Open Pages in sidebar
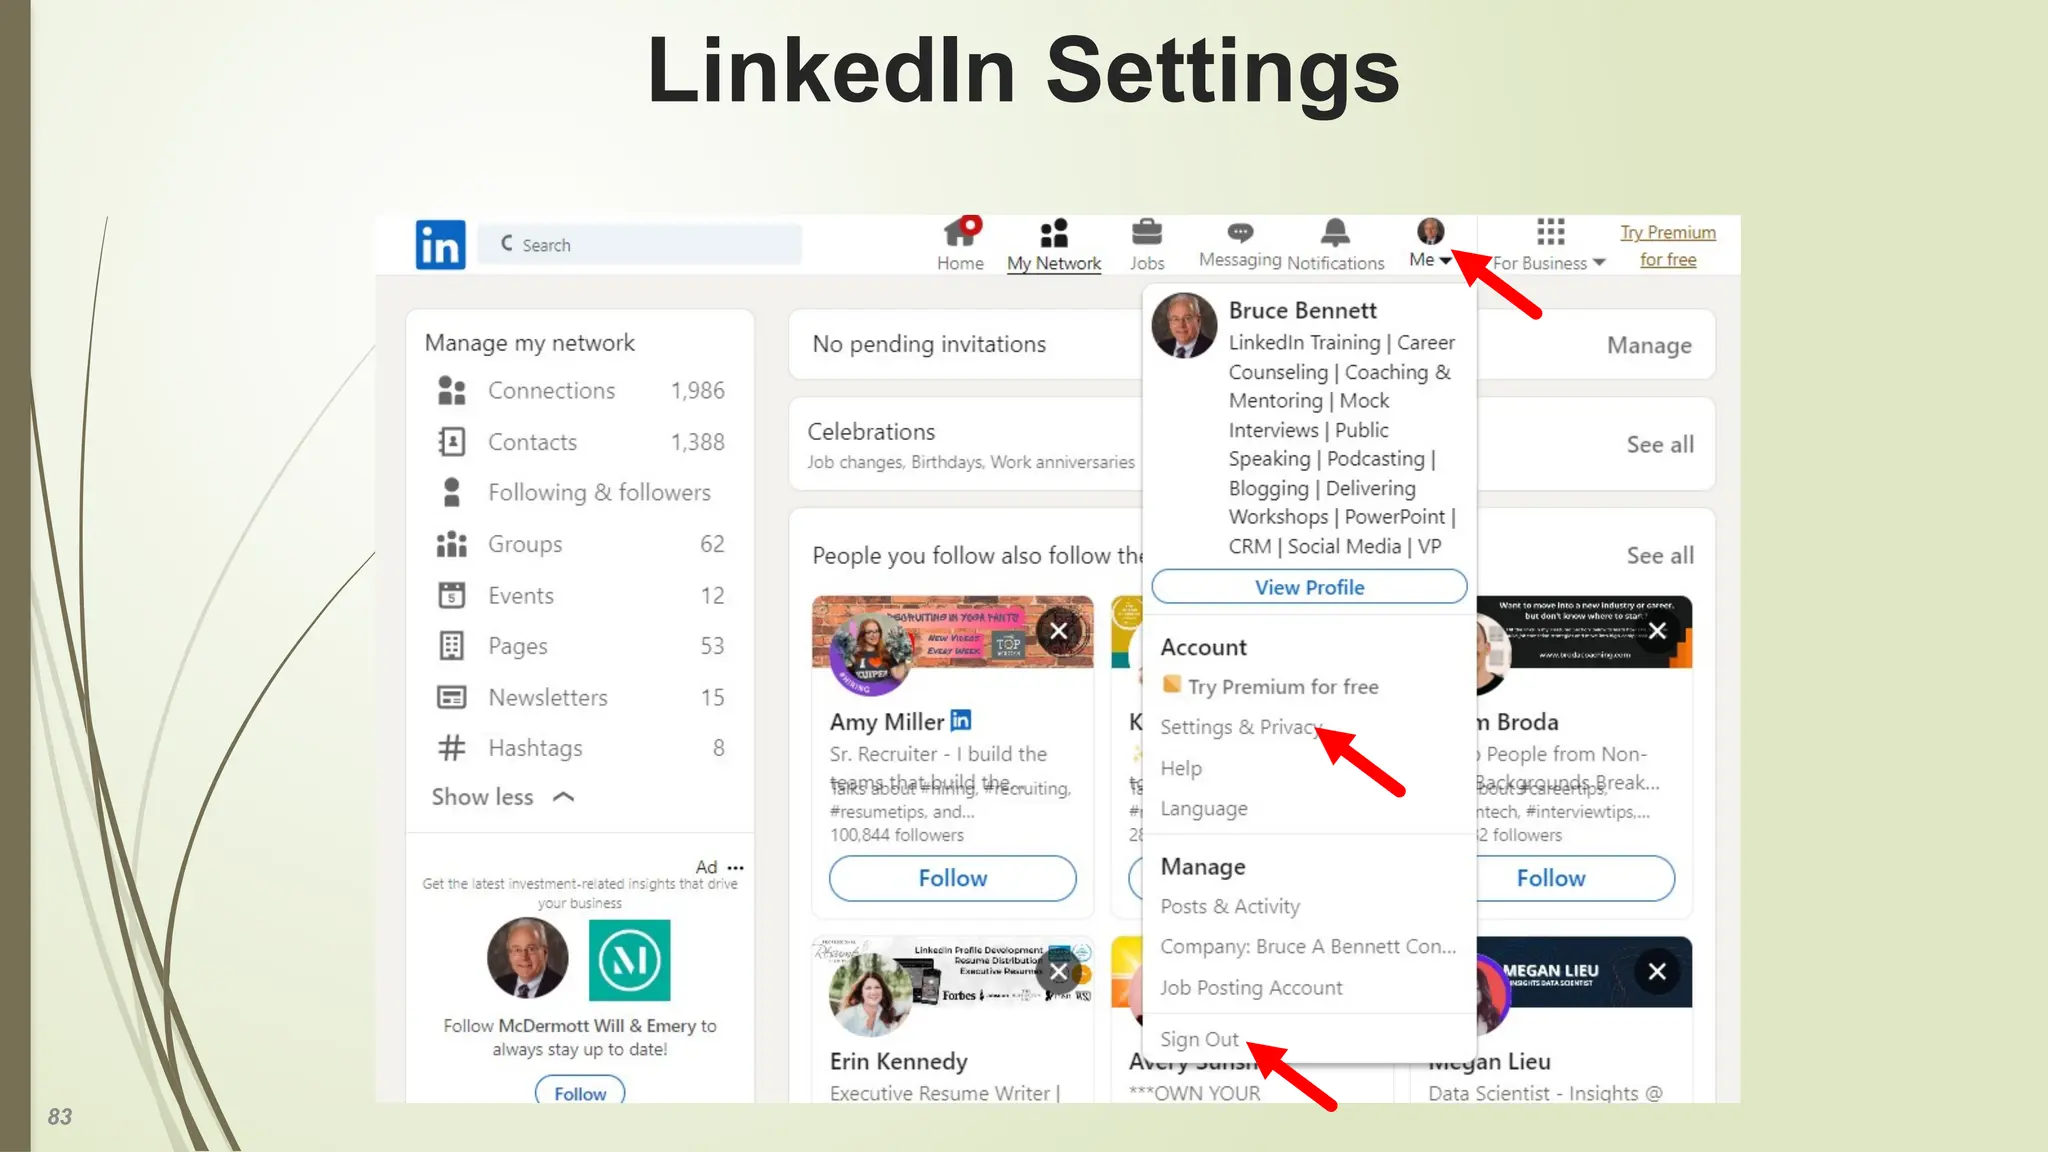 tap(580, 646)
